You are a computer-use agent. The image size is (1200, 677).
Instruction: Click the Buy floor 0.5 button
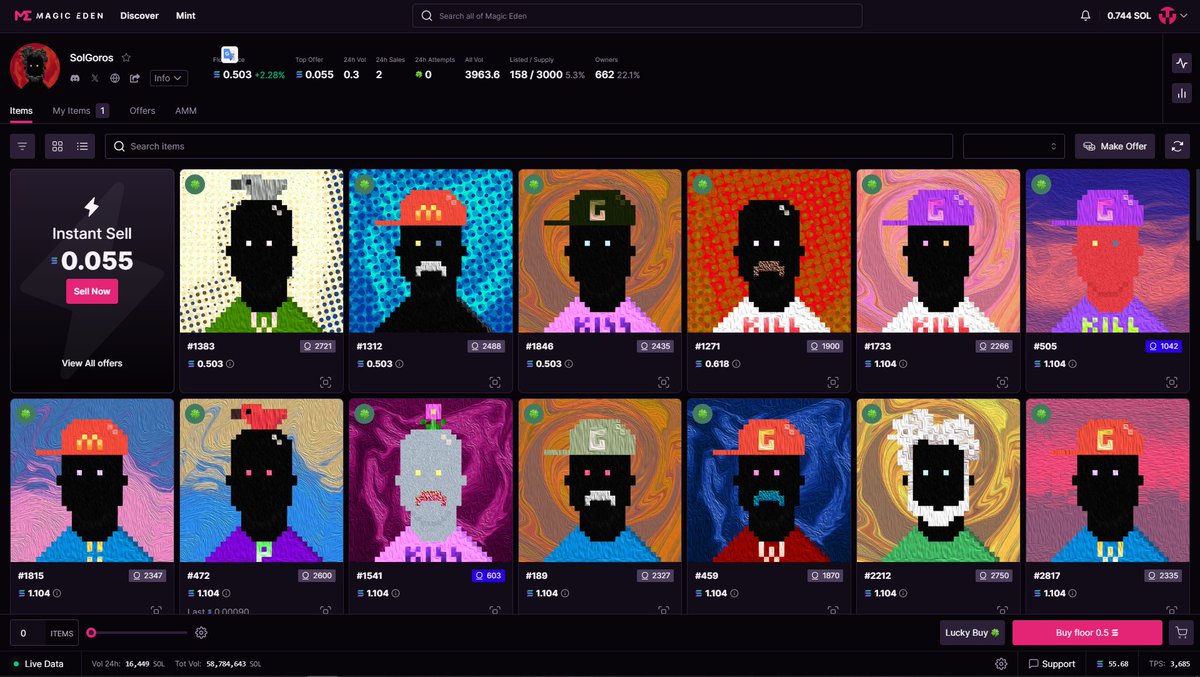point(1087,632)
